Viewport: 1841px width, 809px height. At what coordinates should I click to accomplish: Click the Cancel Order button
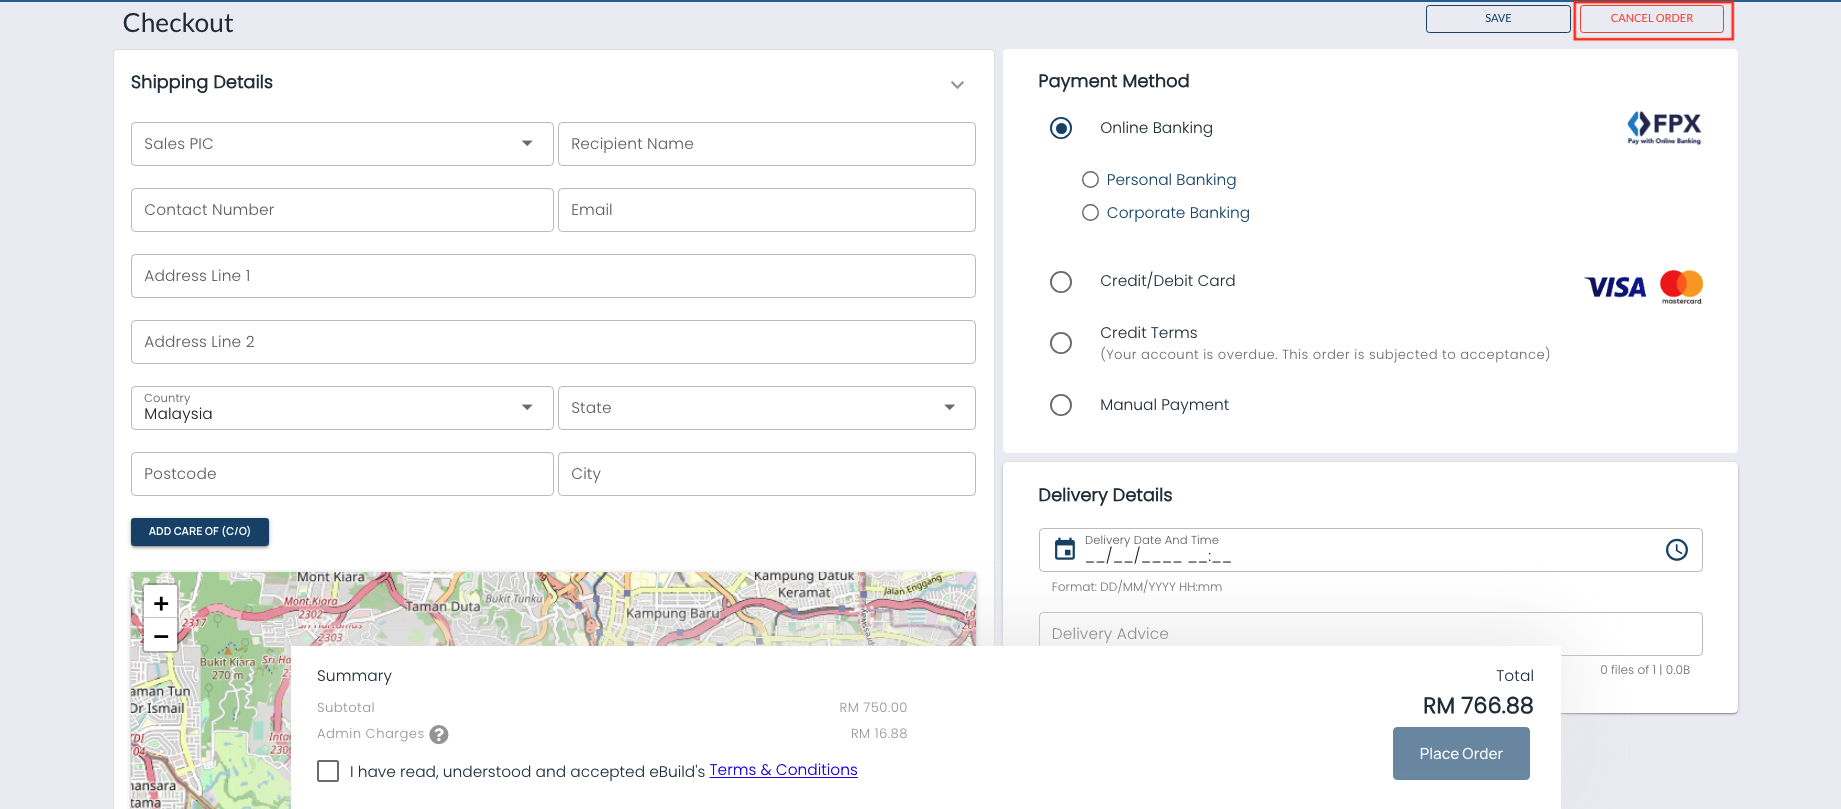1651,19
